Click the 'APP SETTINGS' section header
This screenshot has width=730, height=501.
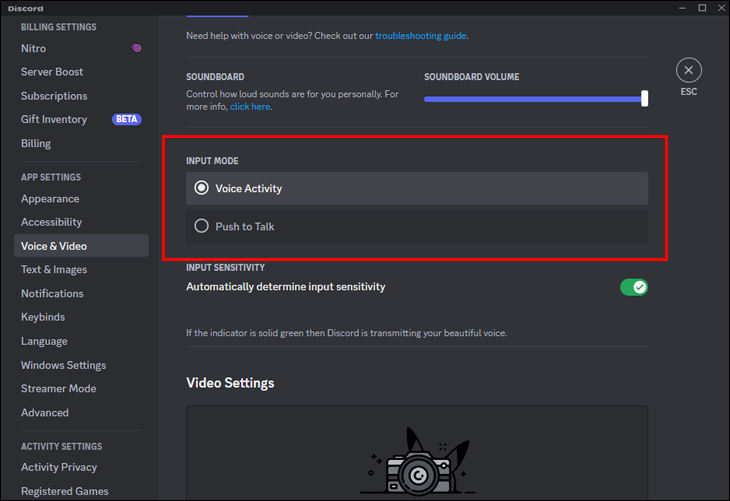51,177
